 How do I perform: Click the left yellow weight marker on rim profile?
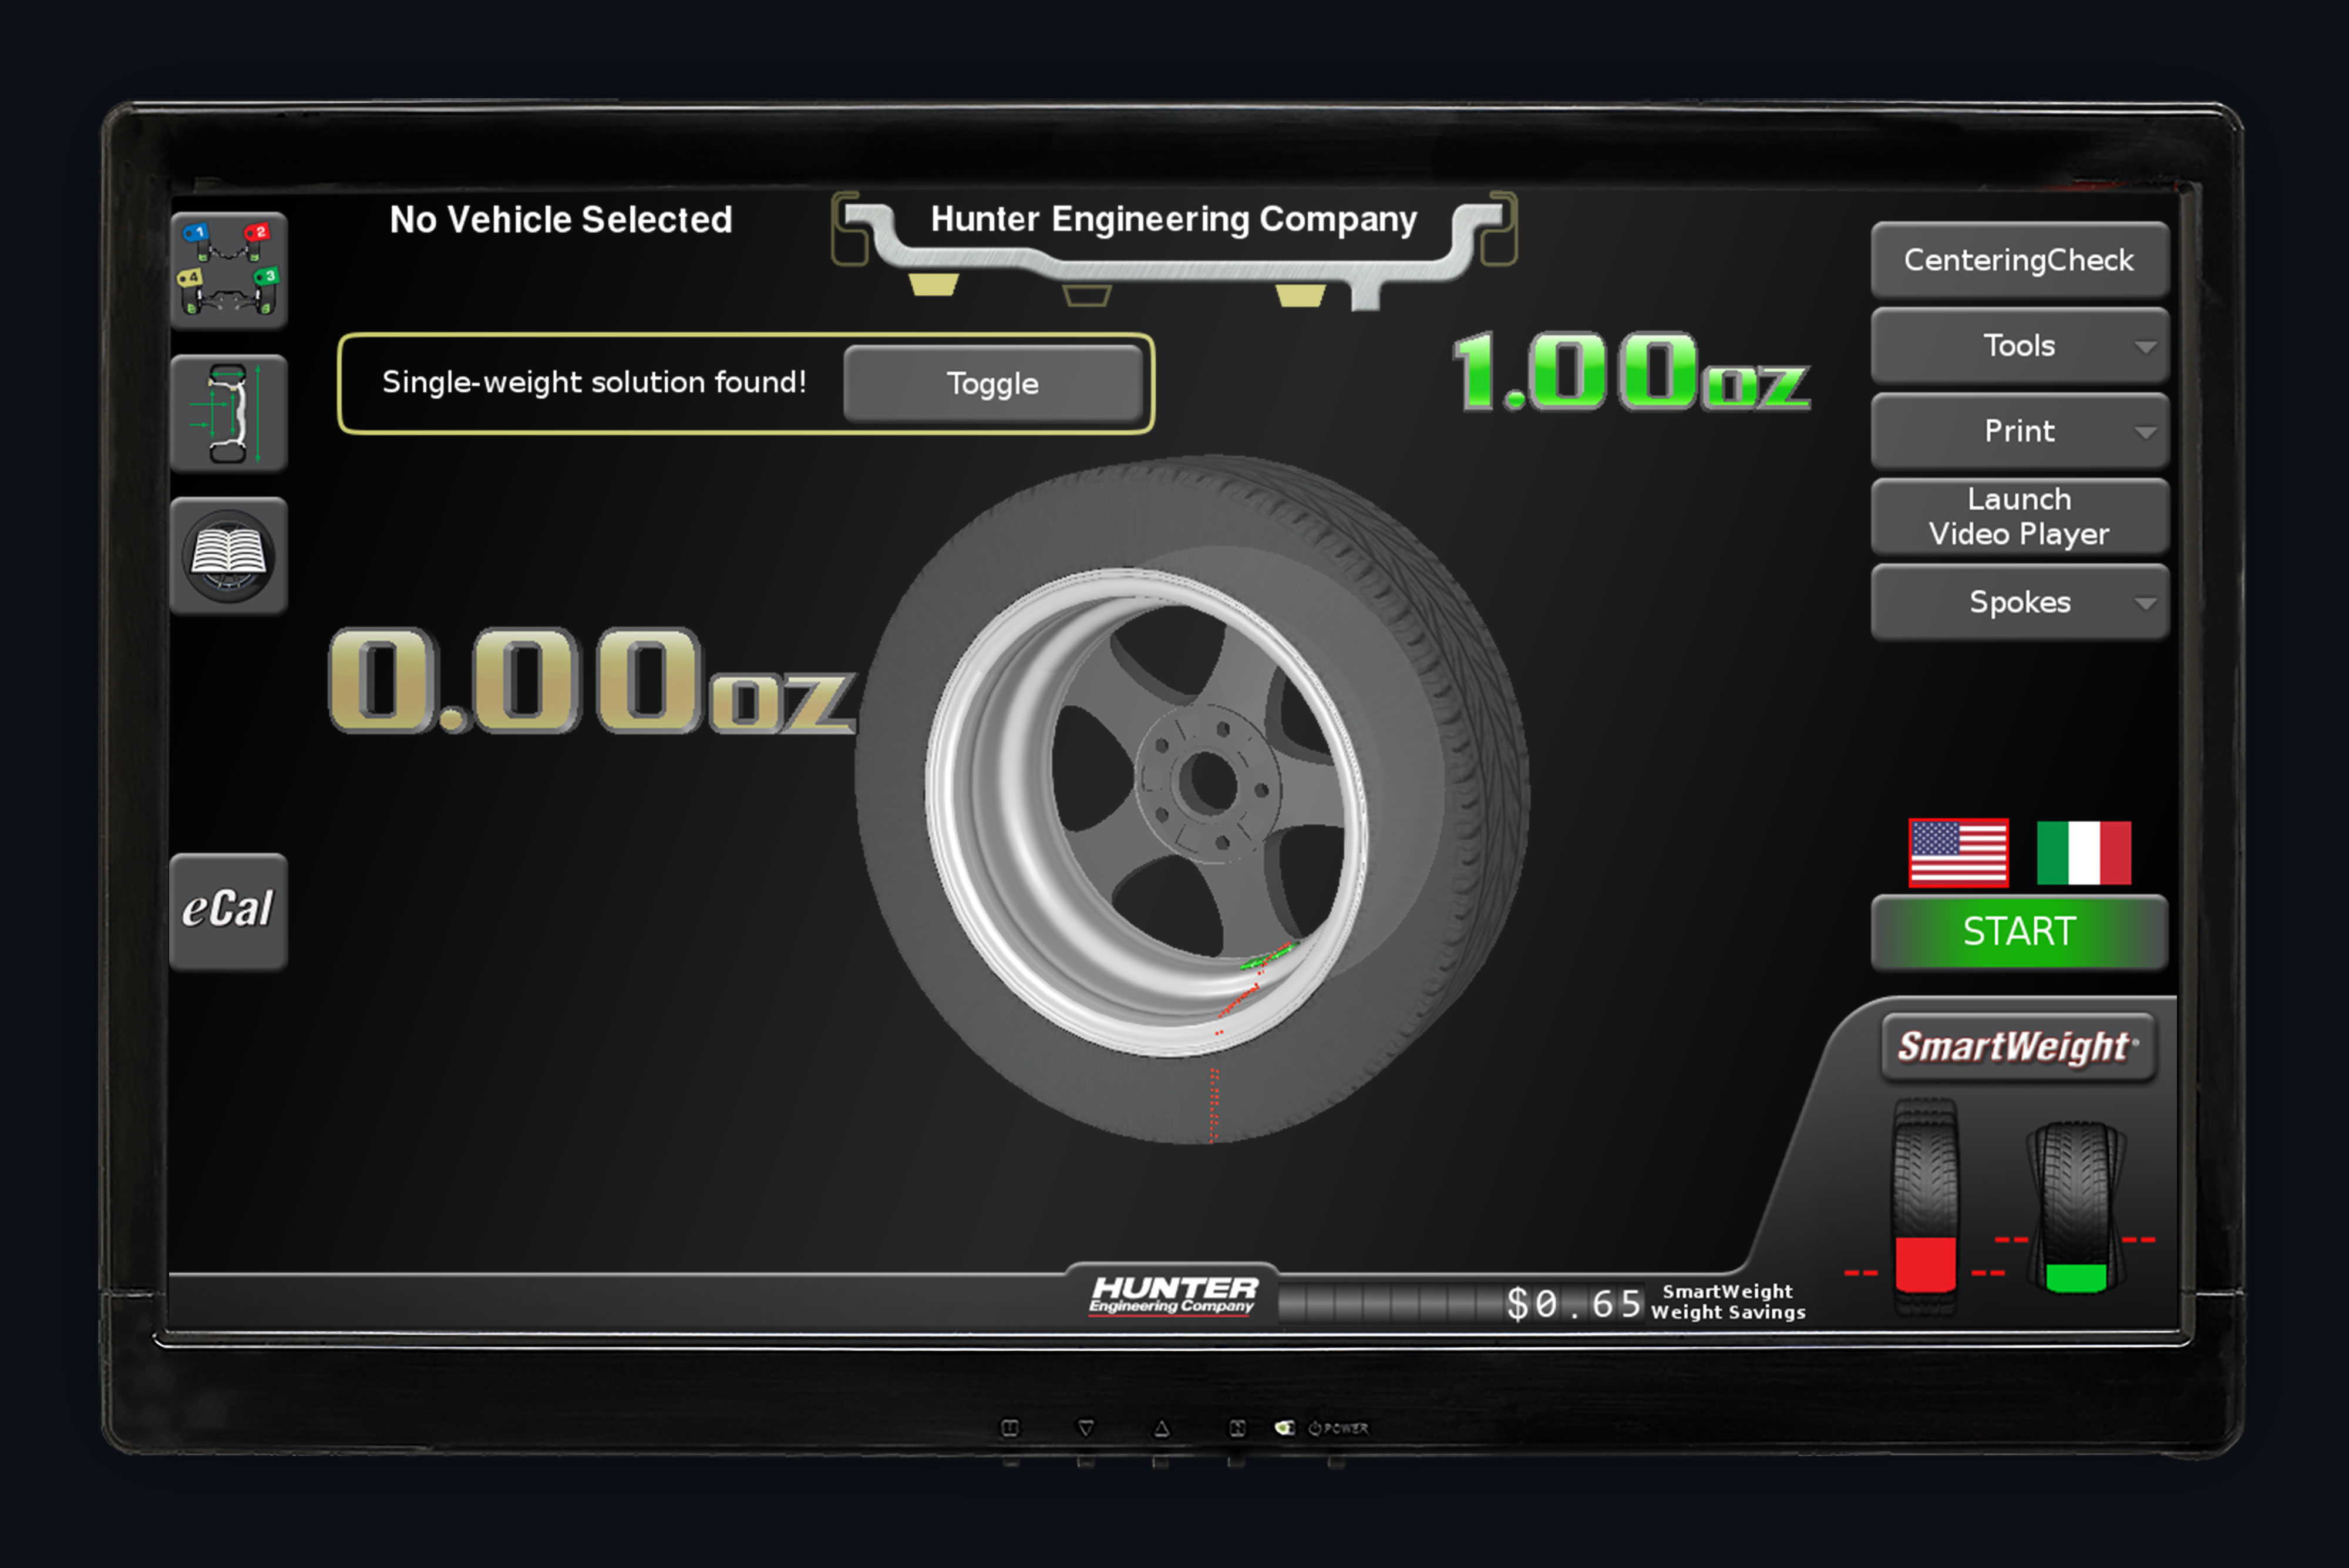(x=934, y=285)
